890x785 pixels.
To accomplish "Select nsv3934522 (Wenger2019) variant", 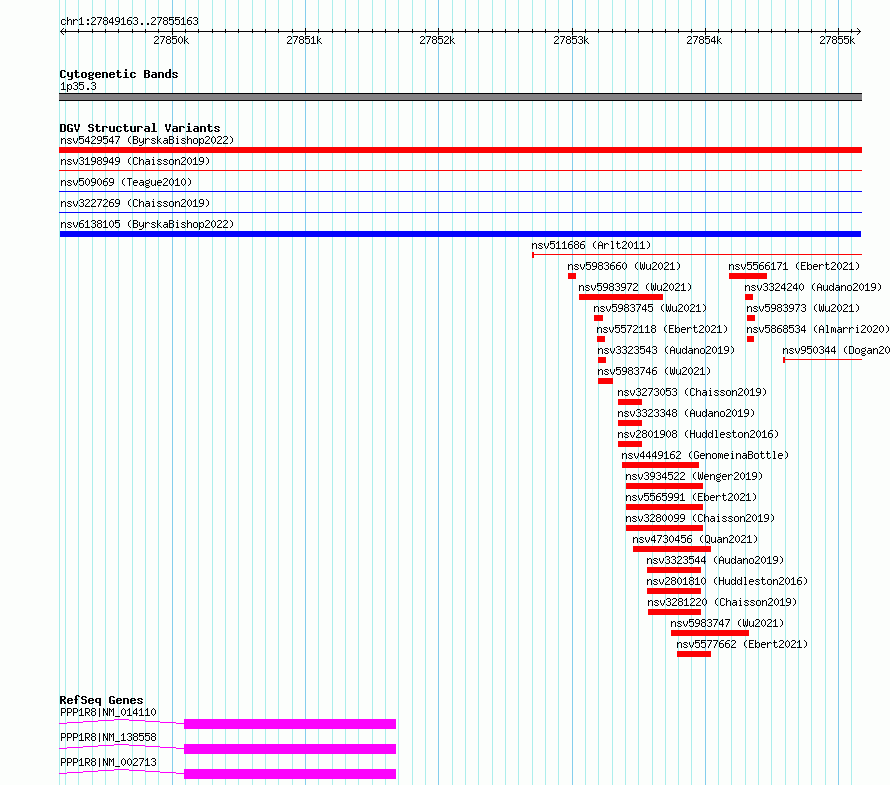I will (694, 476).
